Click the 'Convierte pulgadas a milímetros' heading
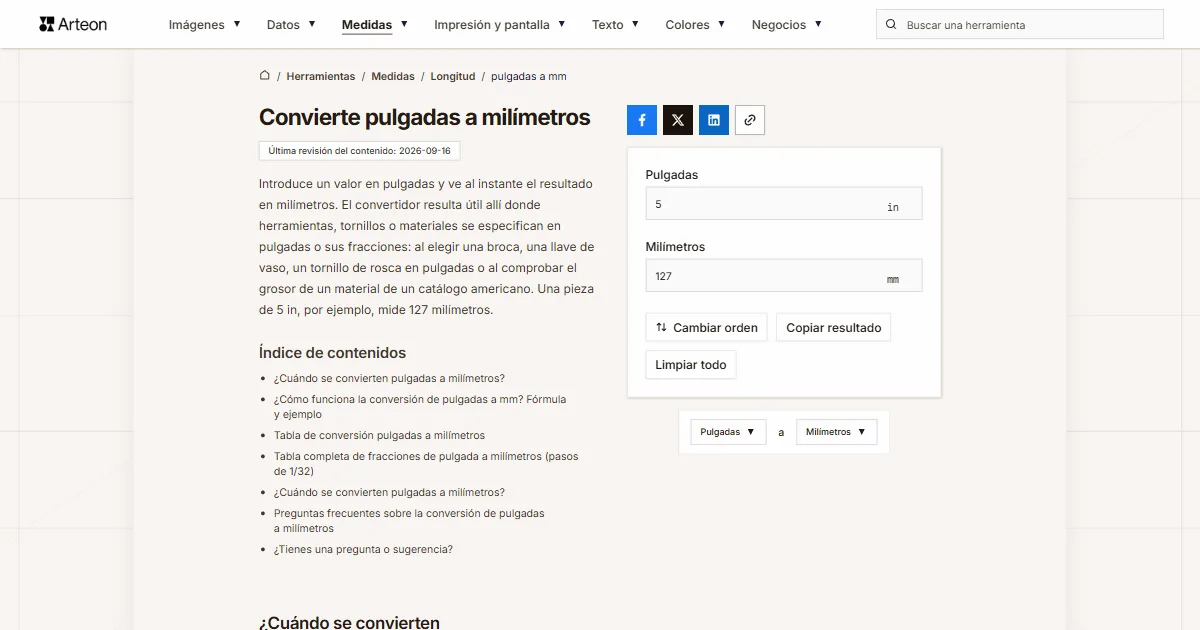This screenshot has width=1200, height=630. click(x=425, y=117)
